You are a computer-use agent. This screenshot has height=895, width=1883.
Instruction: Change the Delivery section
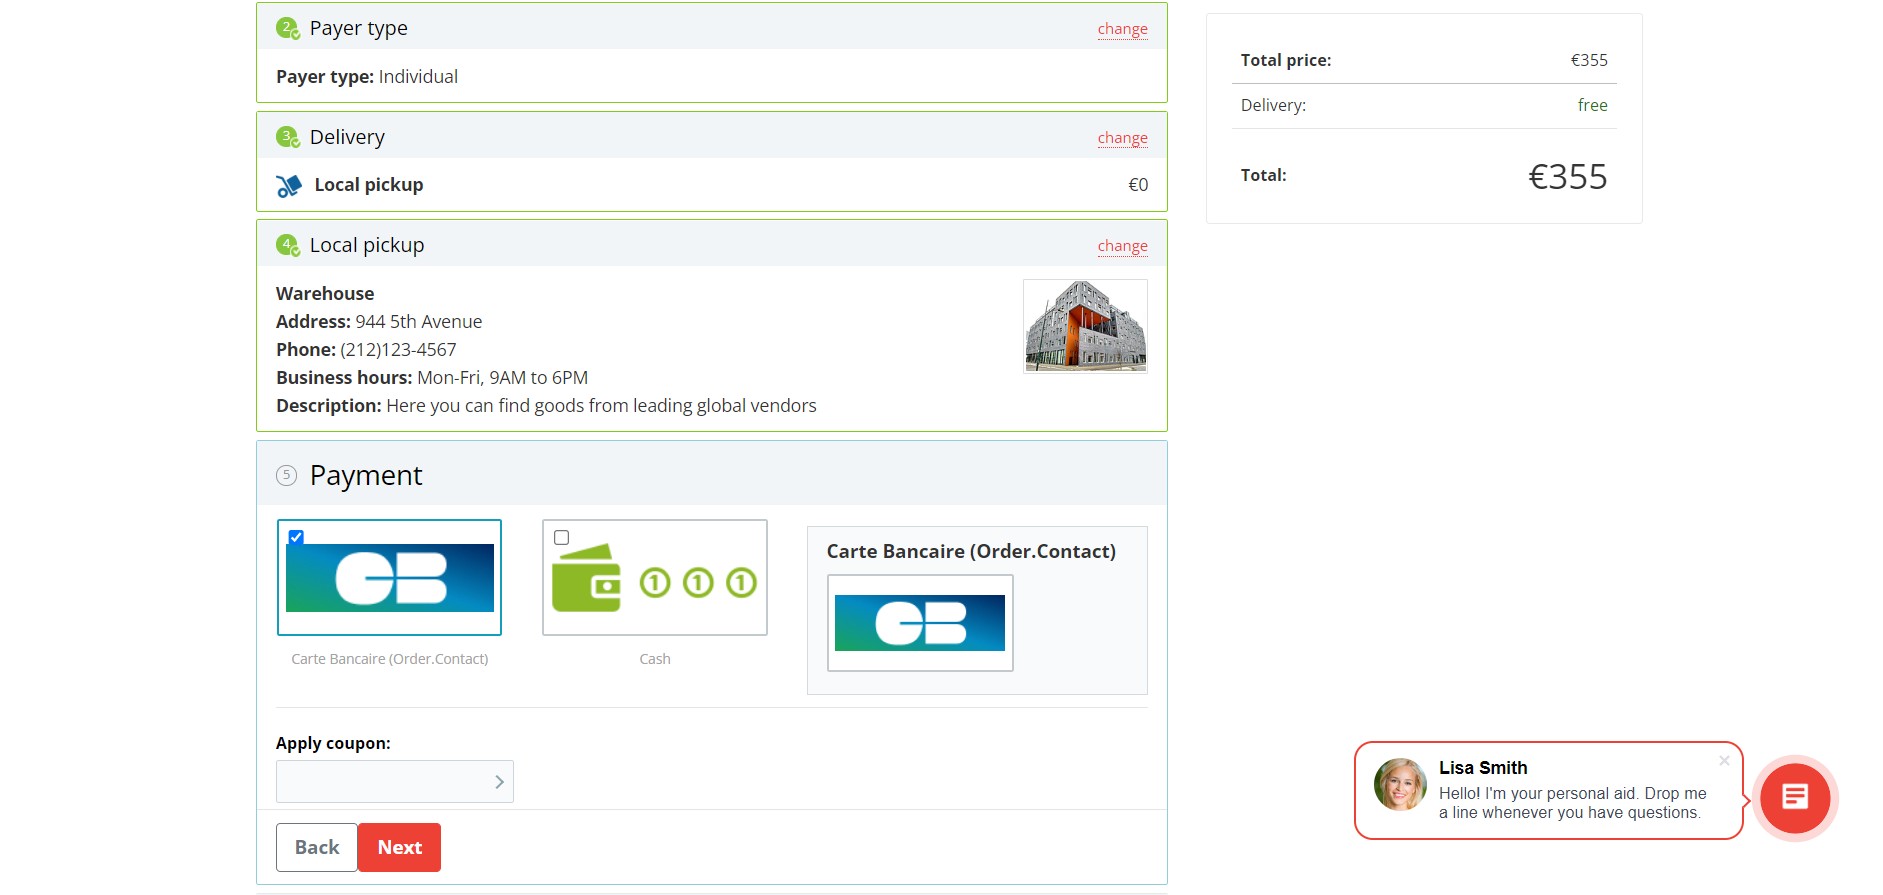click(x=1122, y=138)
